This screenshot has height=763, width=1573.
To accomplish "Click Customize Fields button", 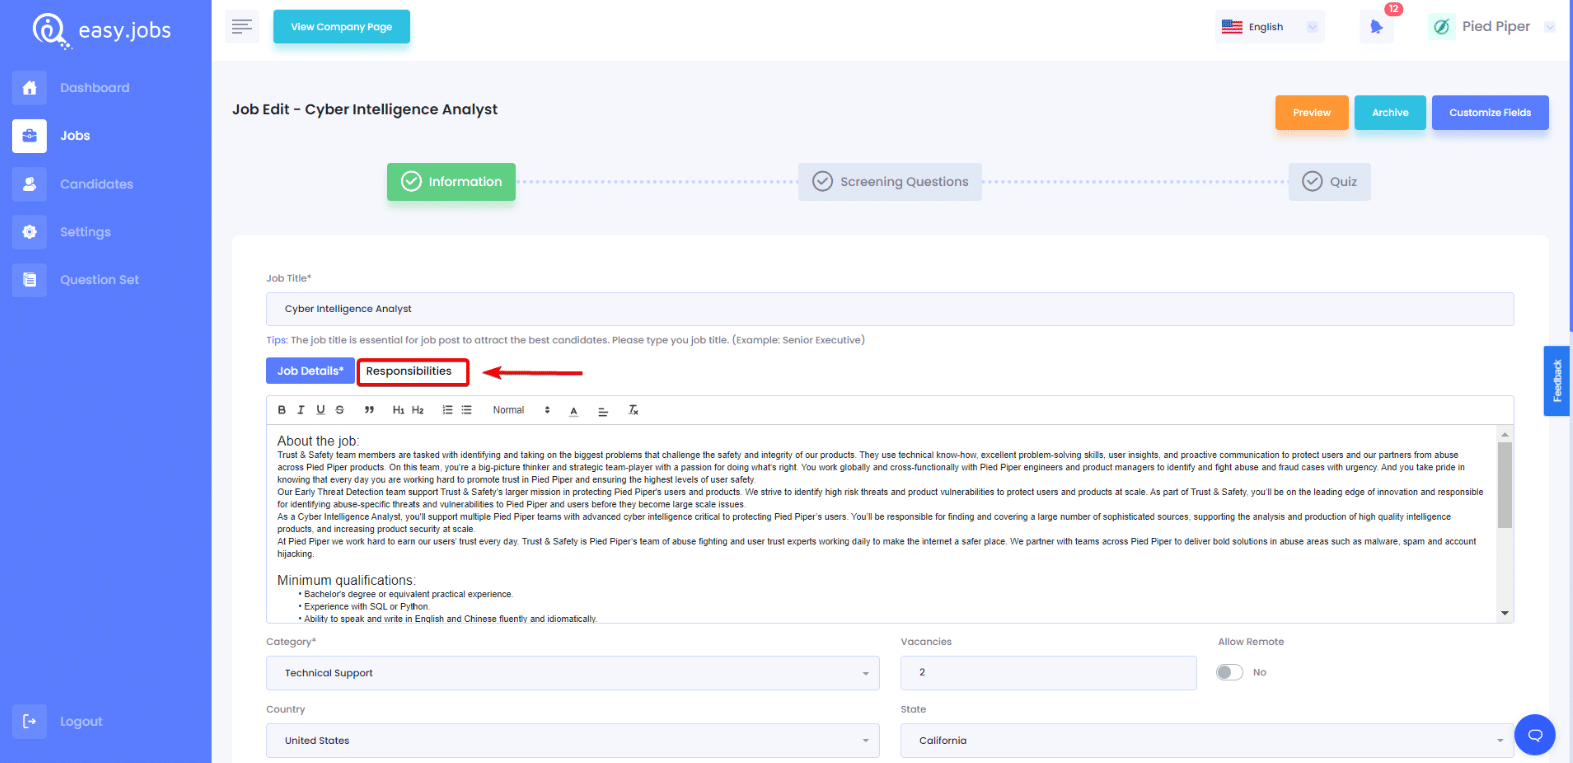I will pos(1490,113).
